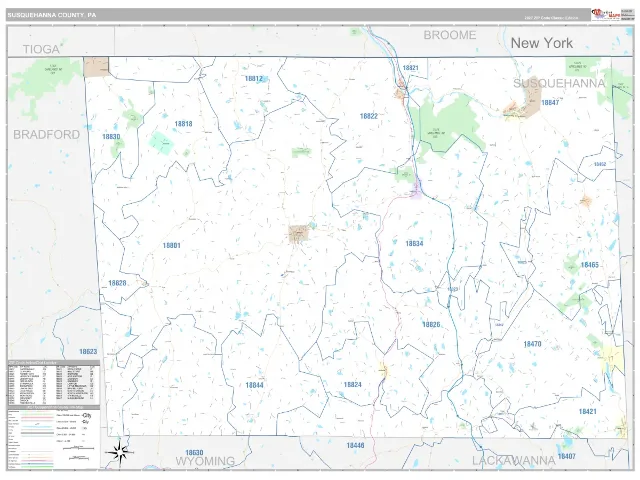Select ZIP code 18821 label
Image resolution: width=640 pixels, height=480 pixels.
click(410, 68)
